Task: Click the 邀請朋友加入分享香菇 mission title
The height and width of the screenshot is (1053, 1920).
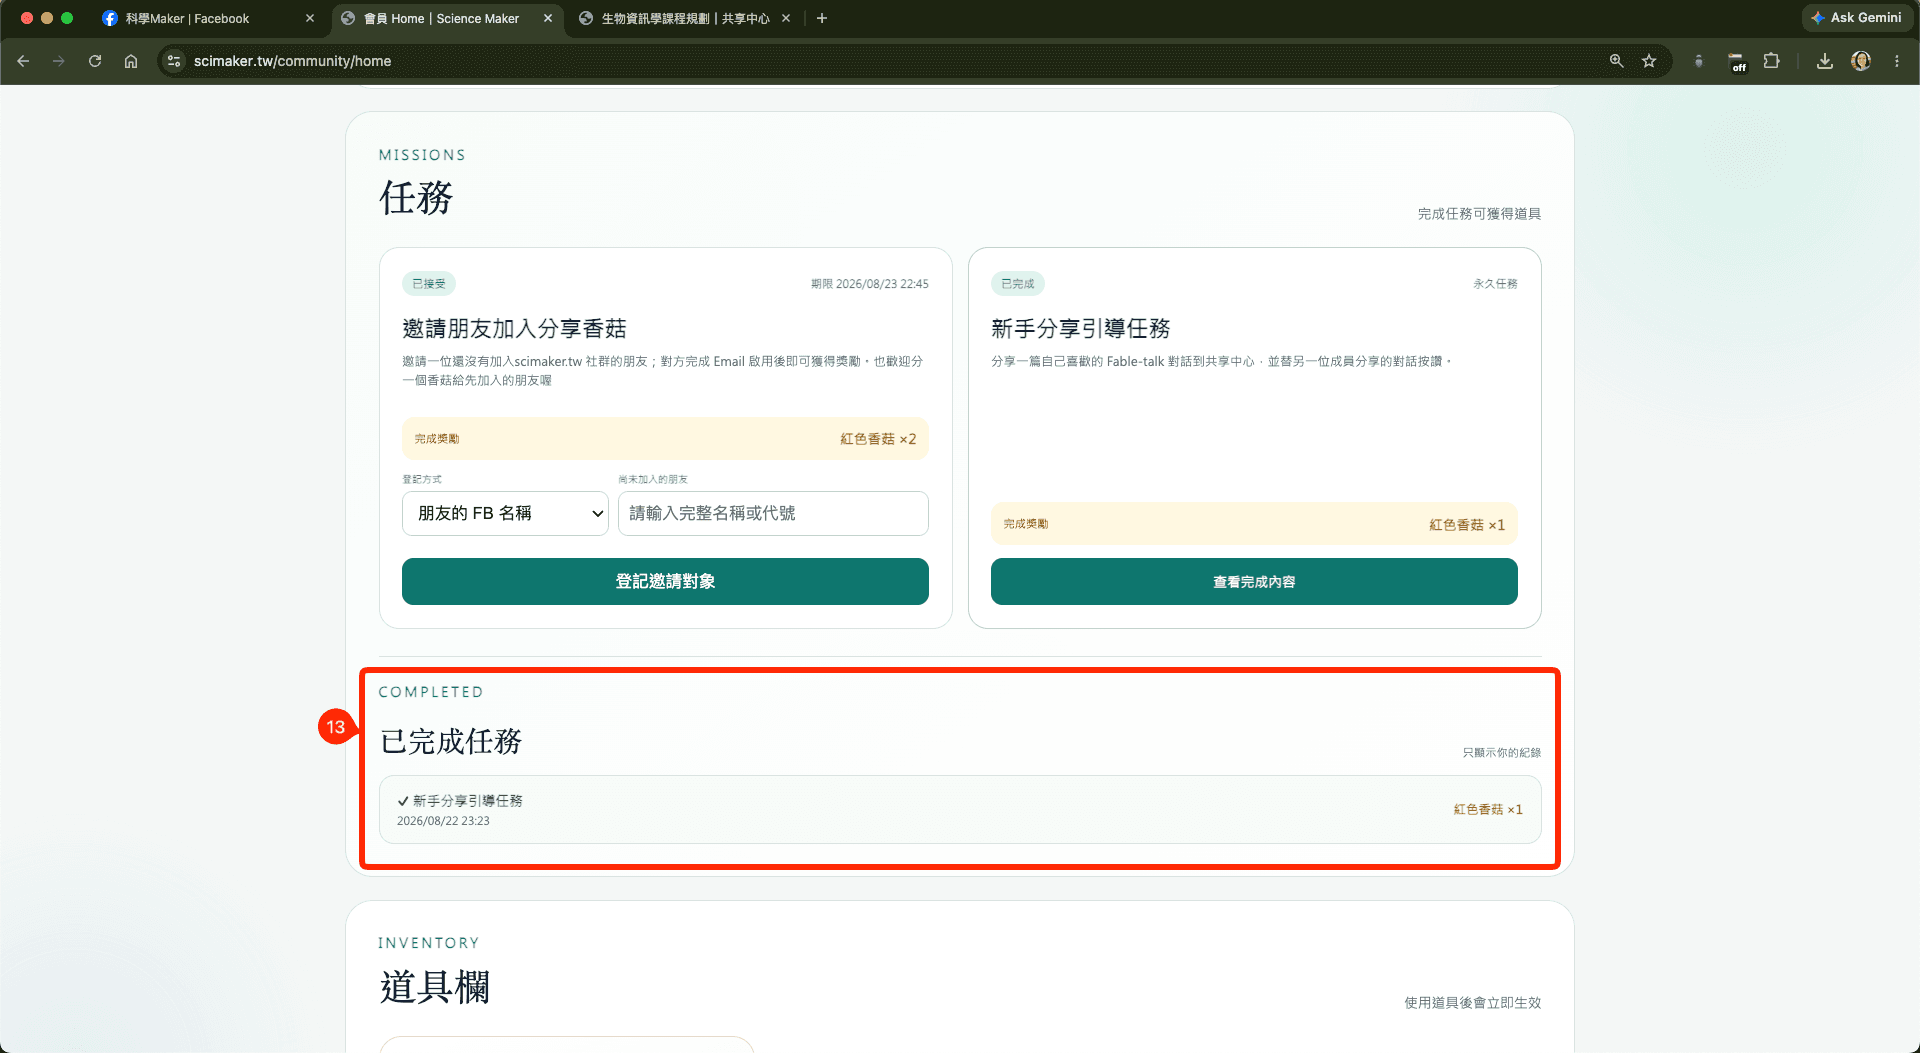Action: pos(514,328)
